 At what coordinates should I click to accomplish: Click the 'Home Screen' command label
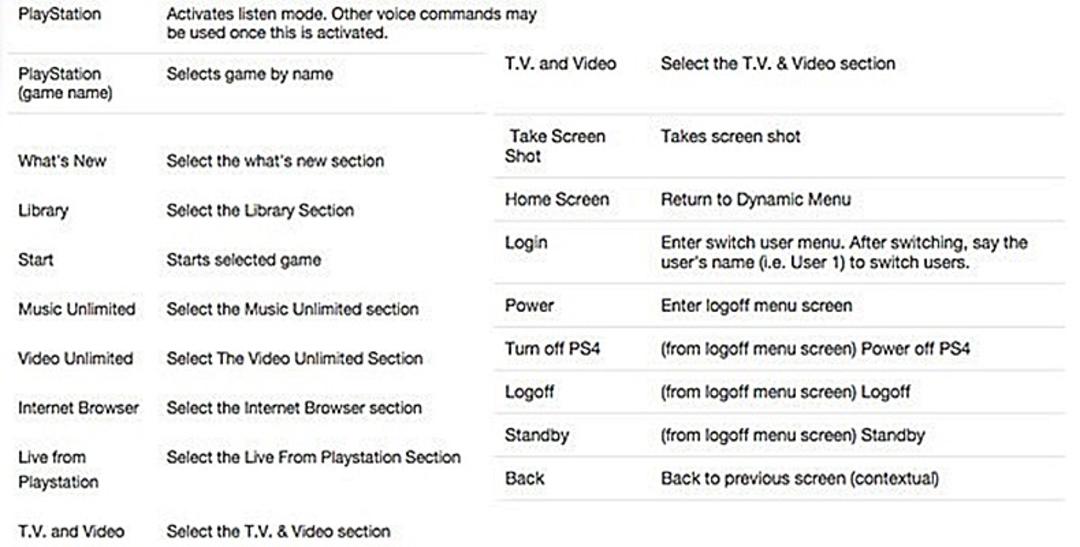point(557,200)
